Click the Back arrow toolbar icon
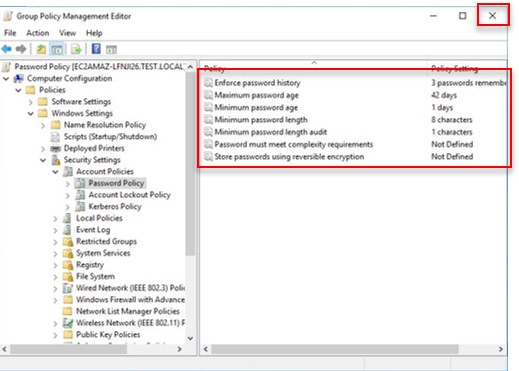Viewport: 519px width, 371px height. pyautogui.click(x=7, y=49)
